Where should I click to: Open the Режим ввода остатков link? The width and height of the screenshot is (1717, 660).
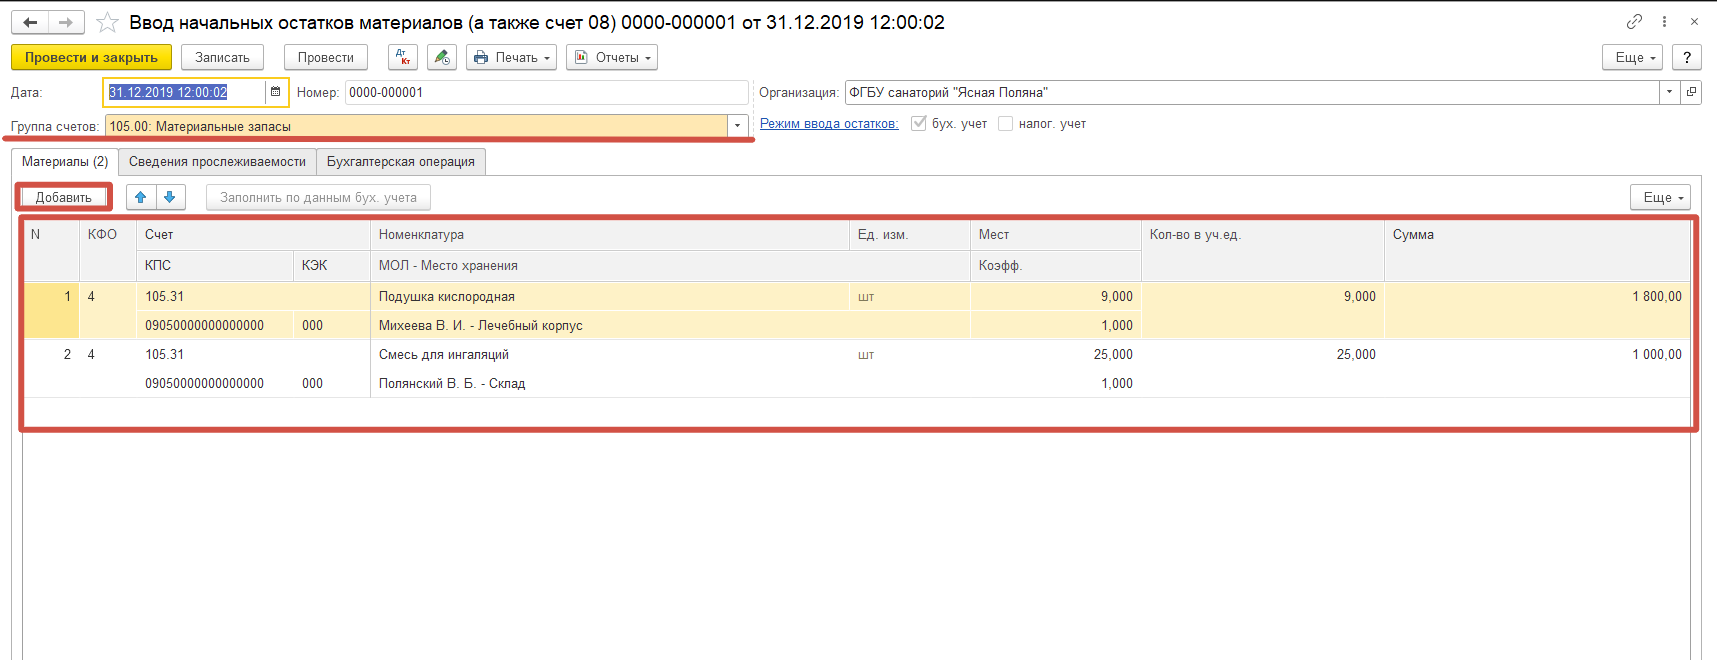coord(828,124)
